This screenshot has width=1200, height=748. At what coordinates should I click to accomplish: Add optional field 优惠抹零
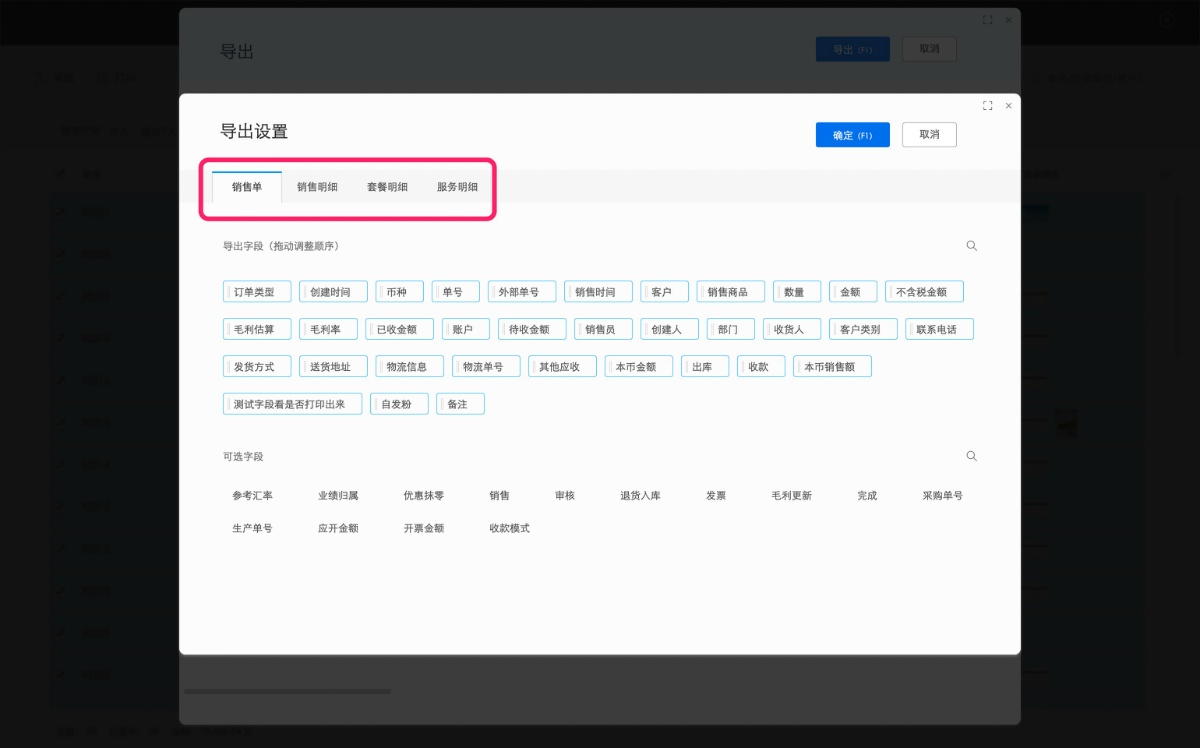click(424, 495)
